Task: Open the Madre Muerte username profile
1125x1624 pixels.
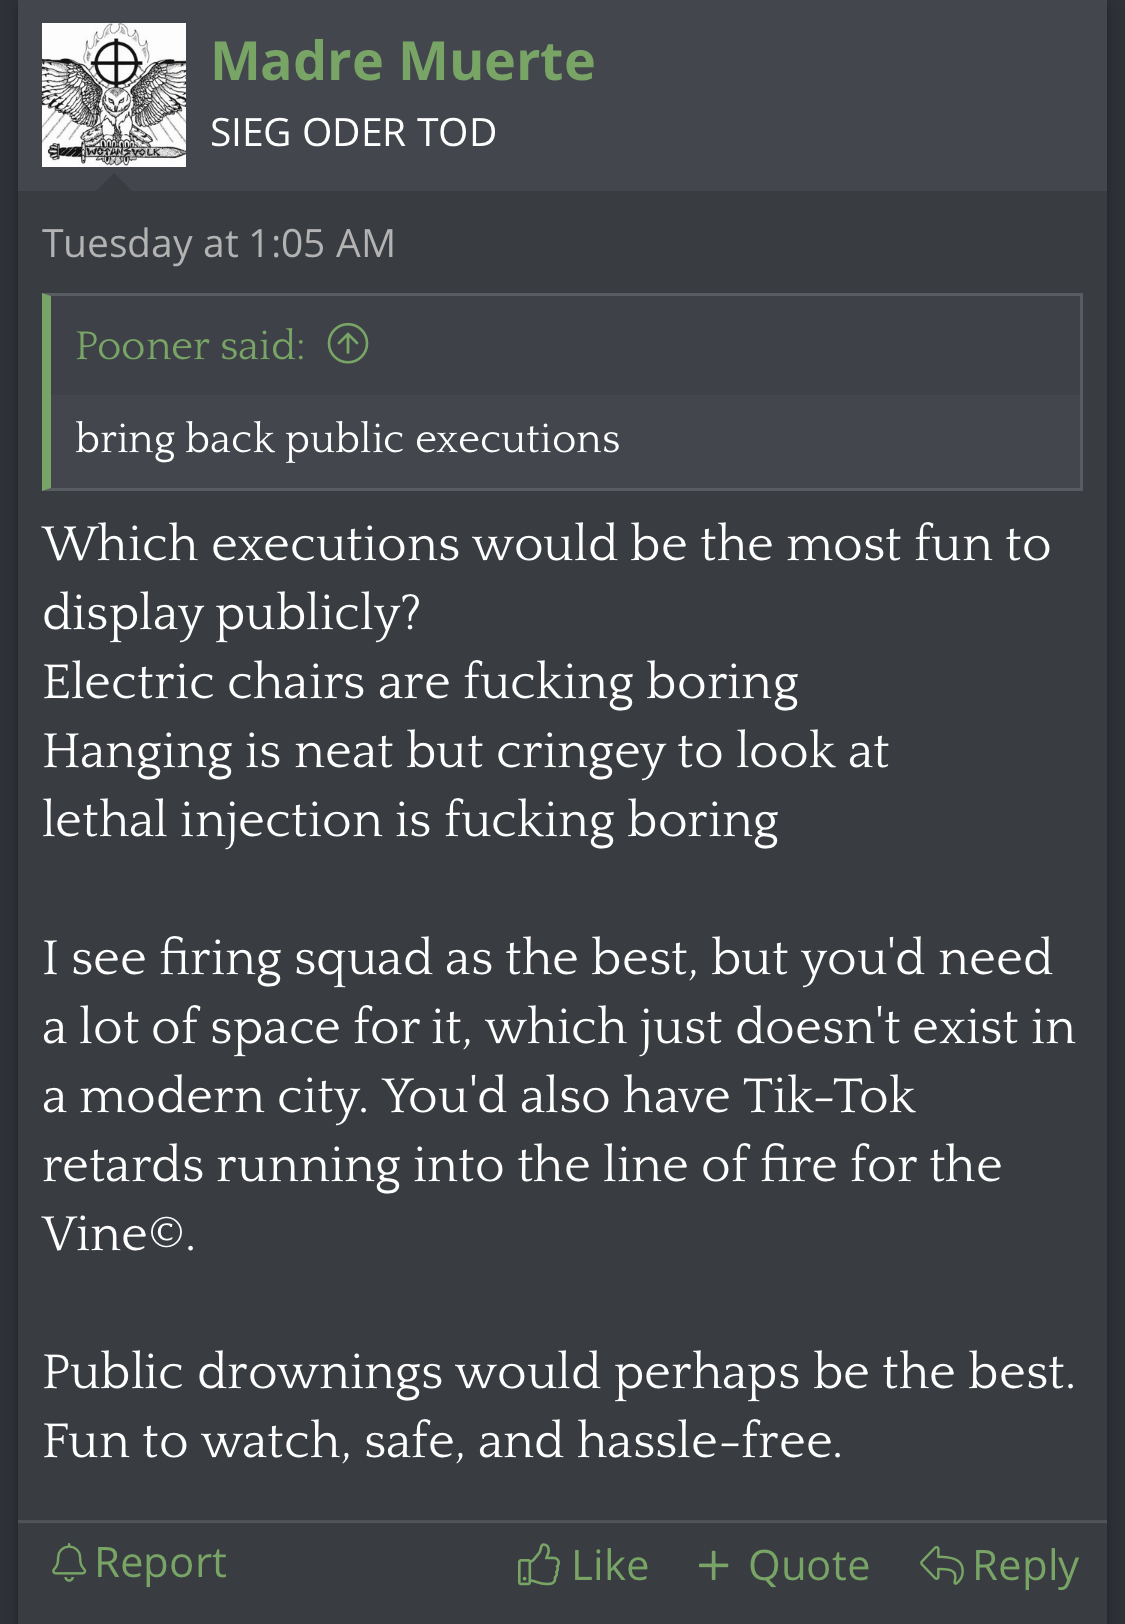Action: 403,61
